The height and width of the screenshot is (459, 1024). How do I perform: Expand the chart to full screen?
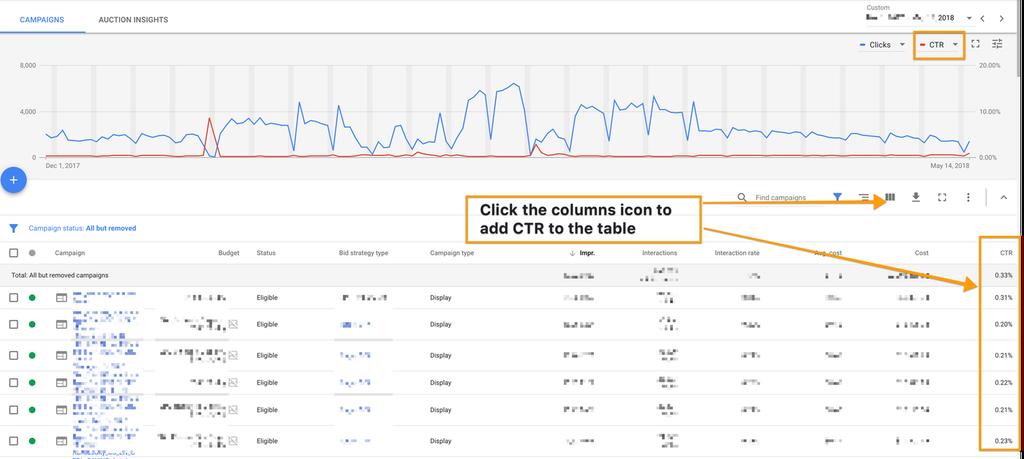pos(976,44)
